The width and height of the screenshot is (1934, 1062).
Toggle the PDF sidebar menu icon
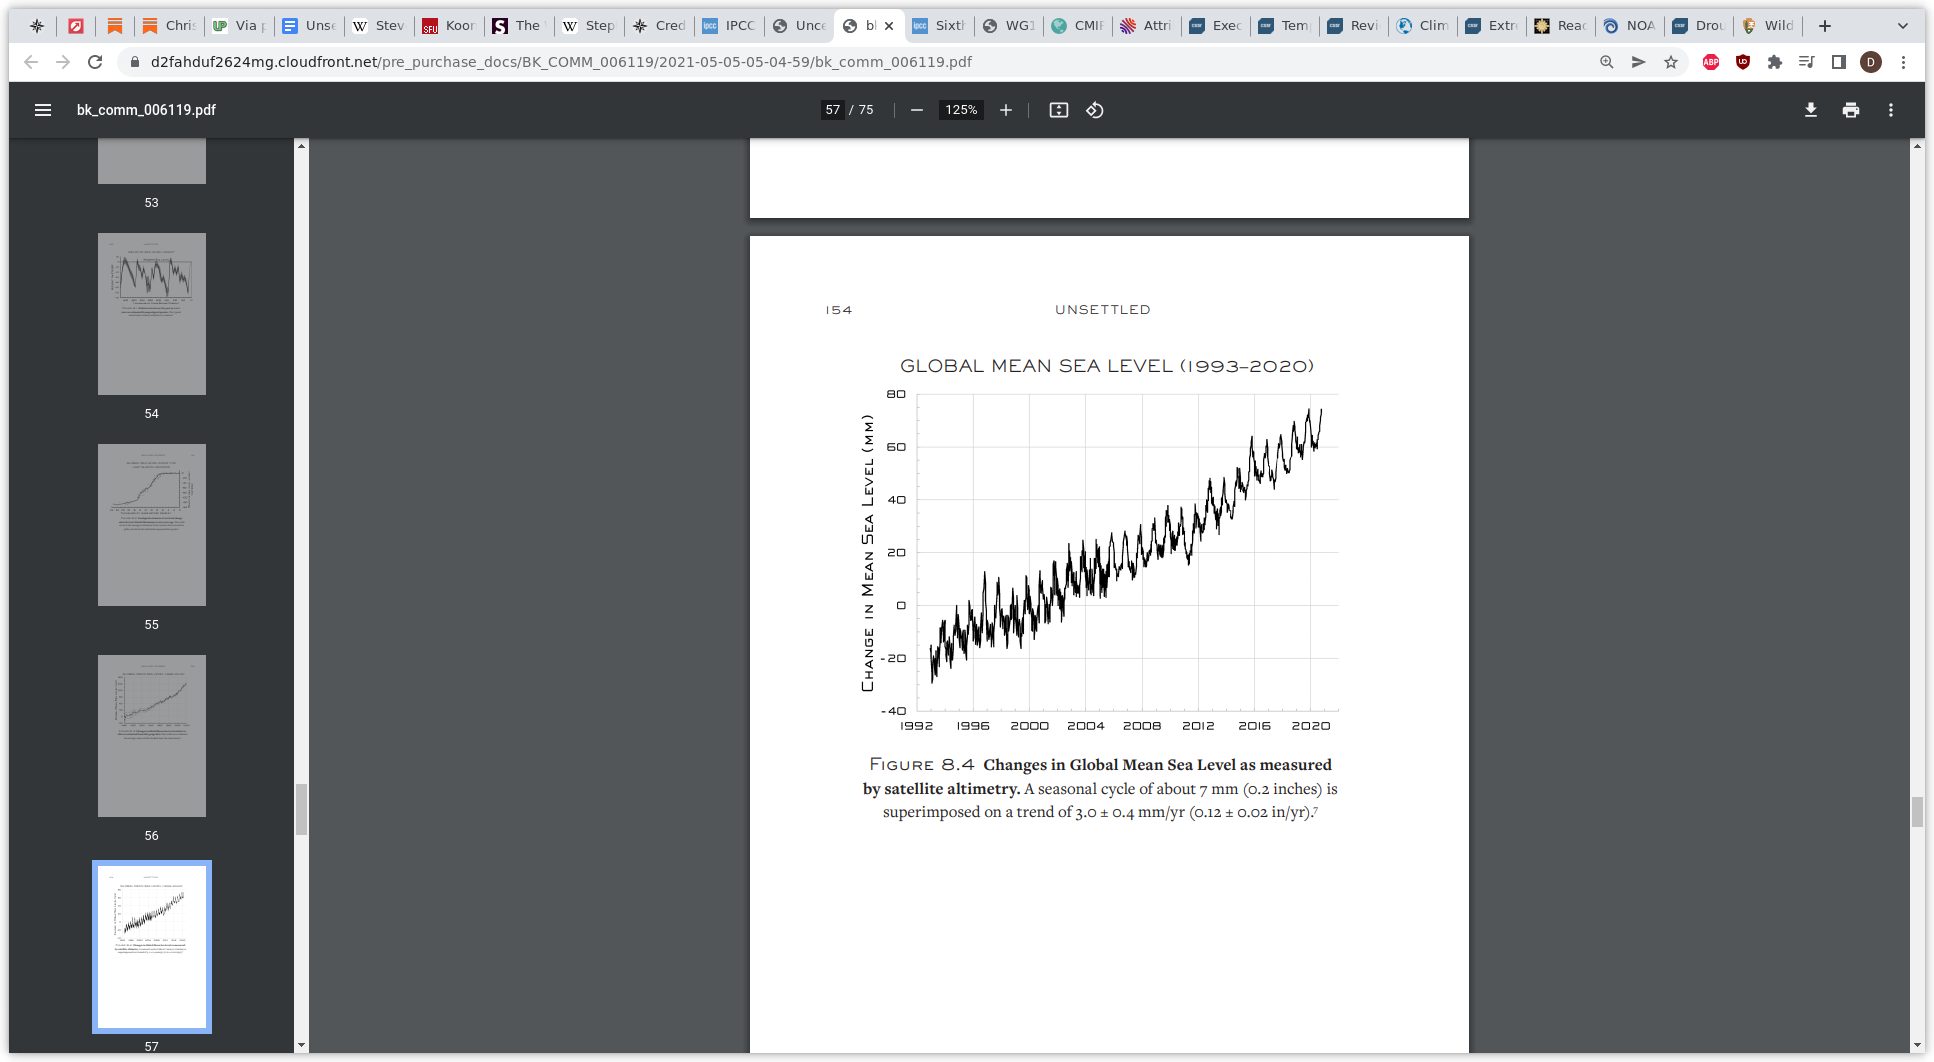(43, 110)
